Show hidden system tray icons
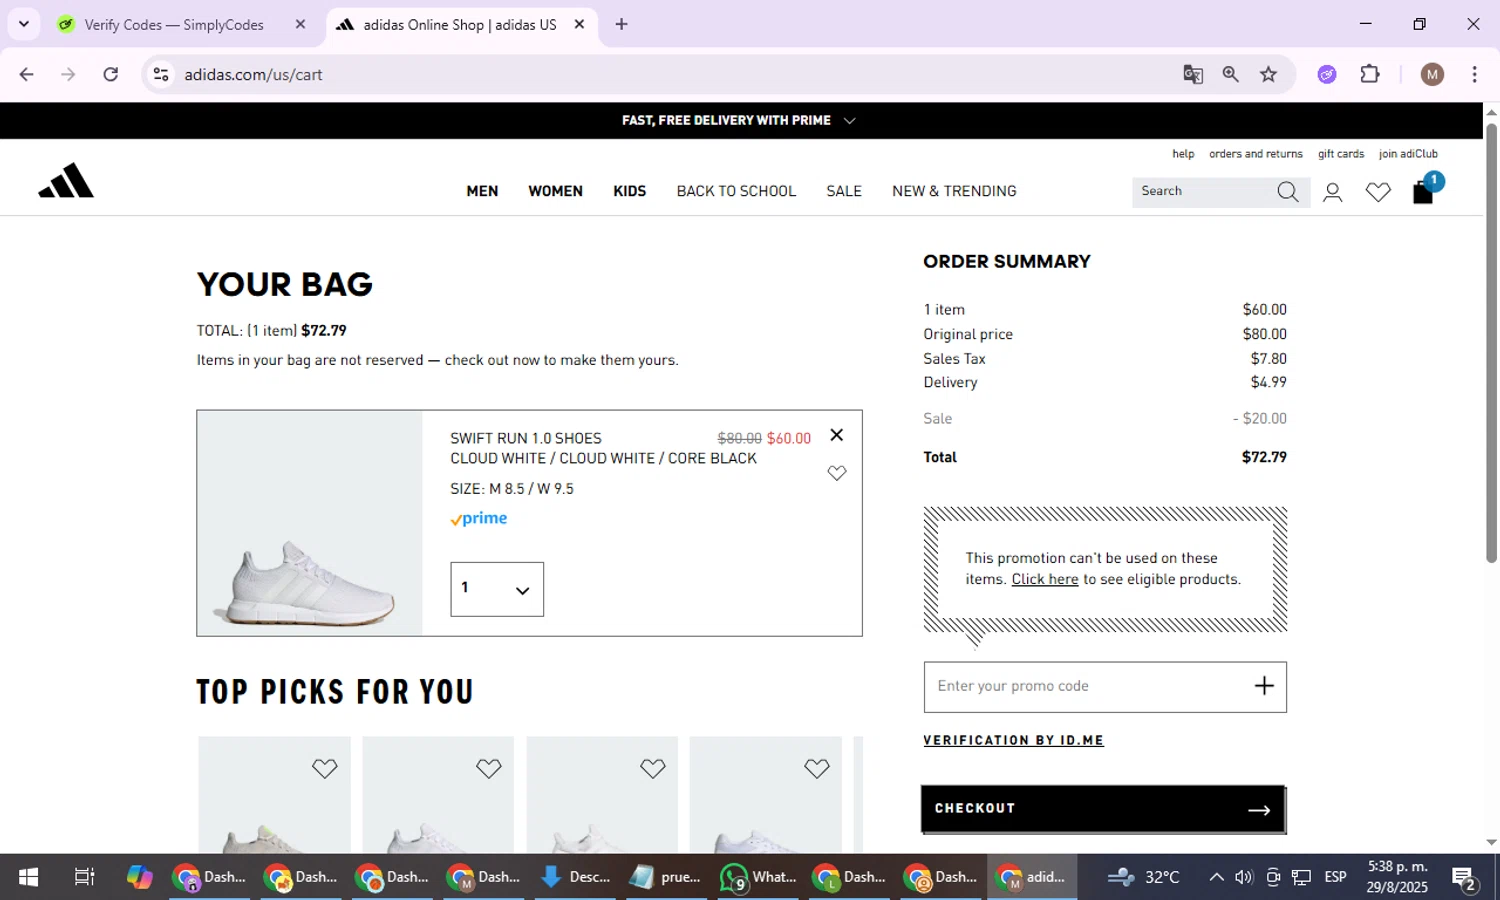Viewport: 1500px width, 900px height. (x=1216, y=877)
